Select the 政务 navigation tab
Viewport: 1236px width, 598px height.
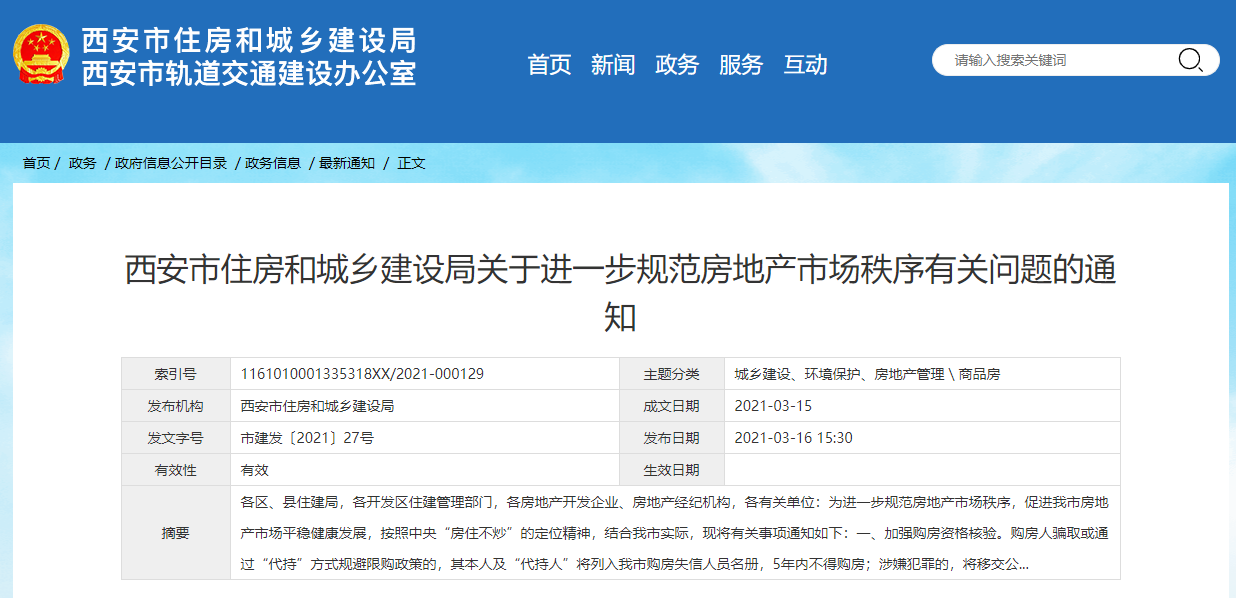click(678, 64)
